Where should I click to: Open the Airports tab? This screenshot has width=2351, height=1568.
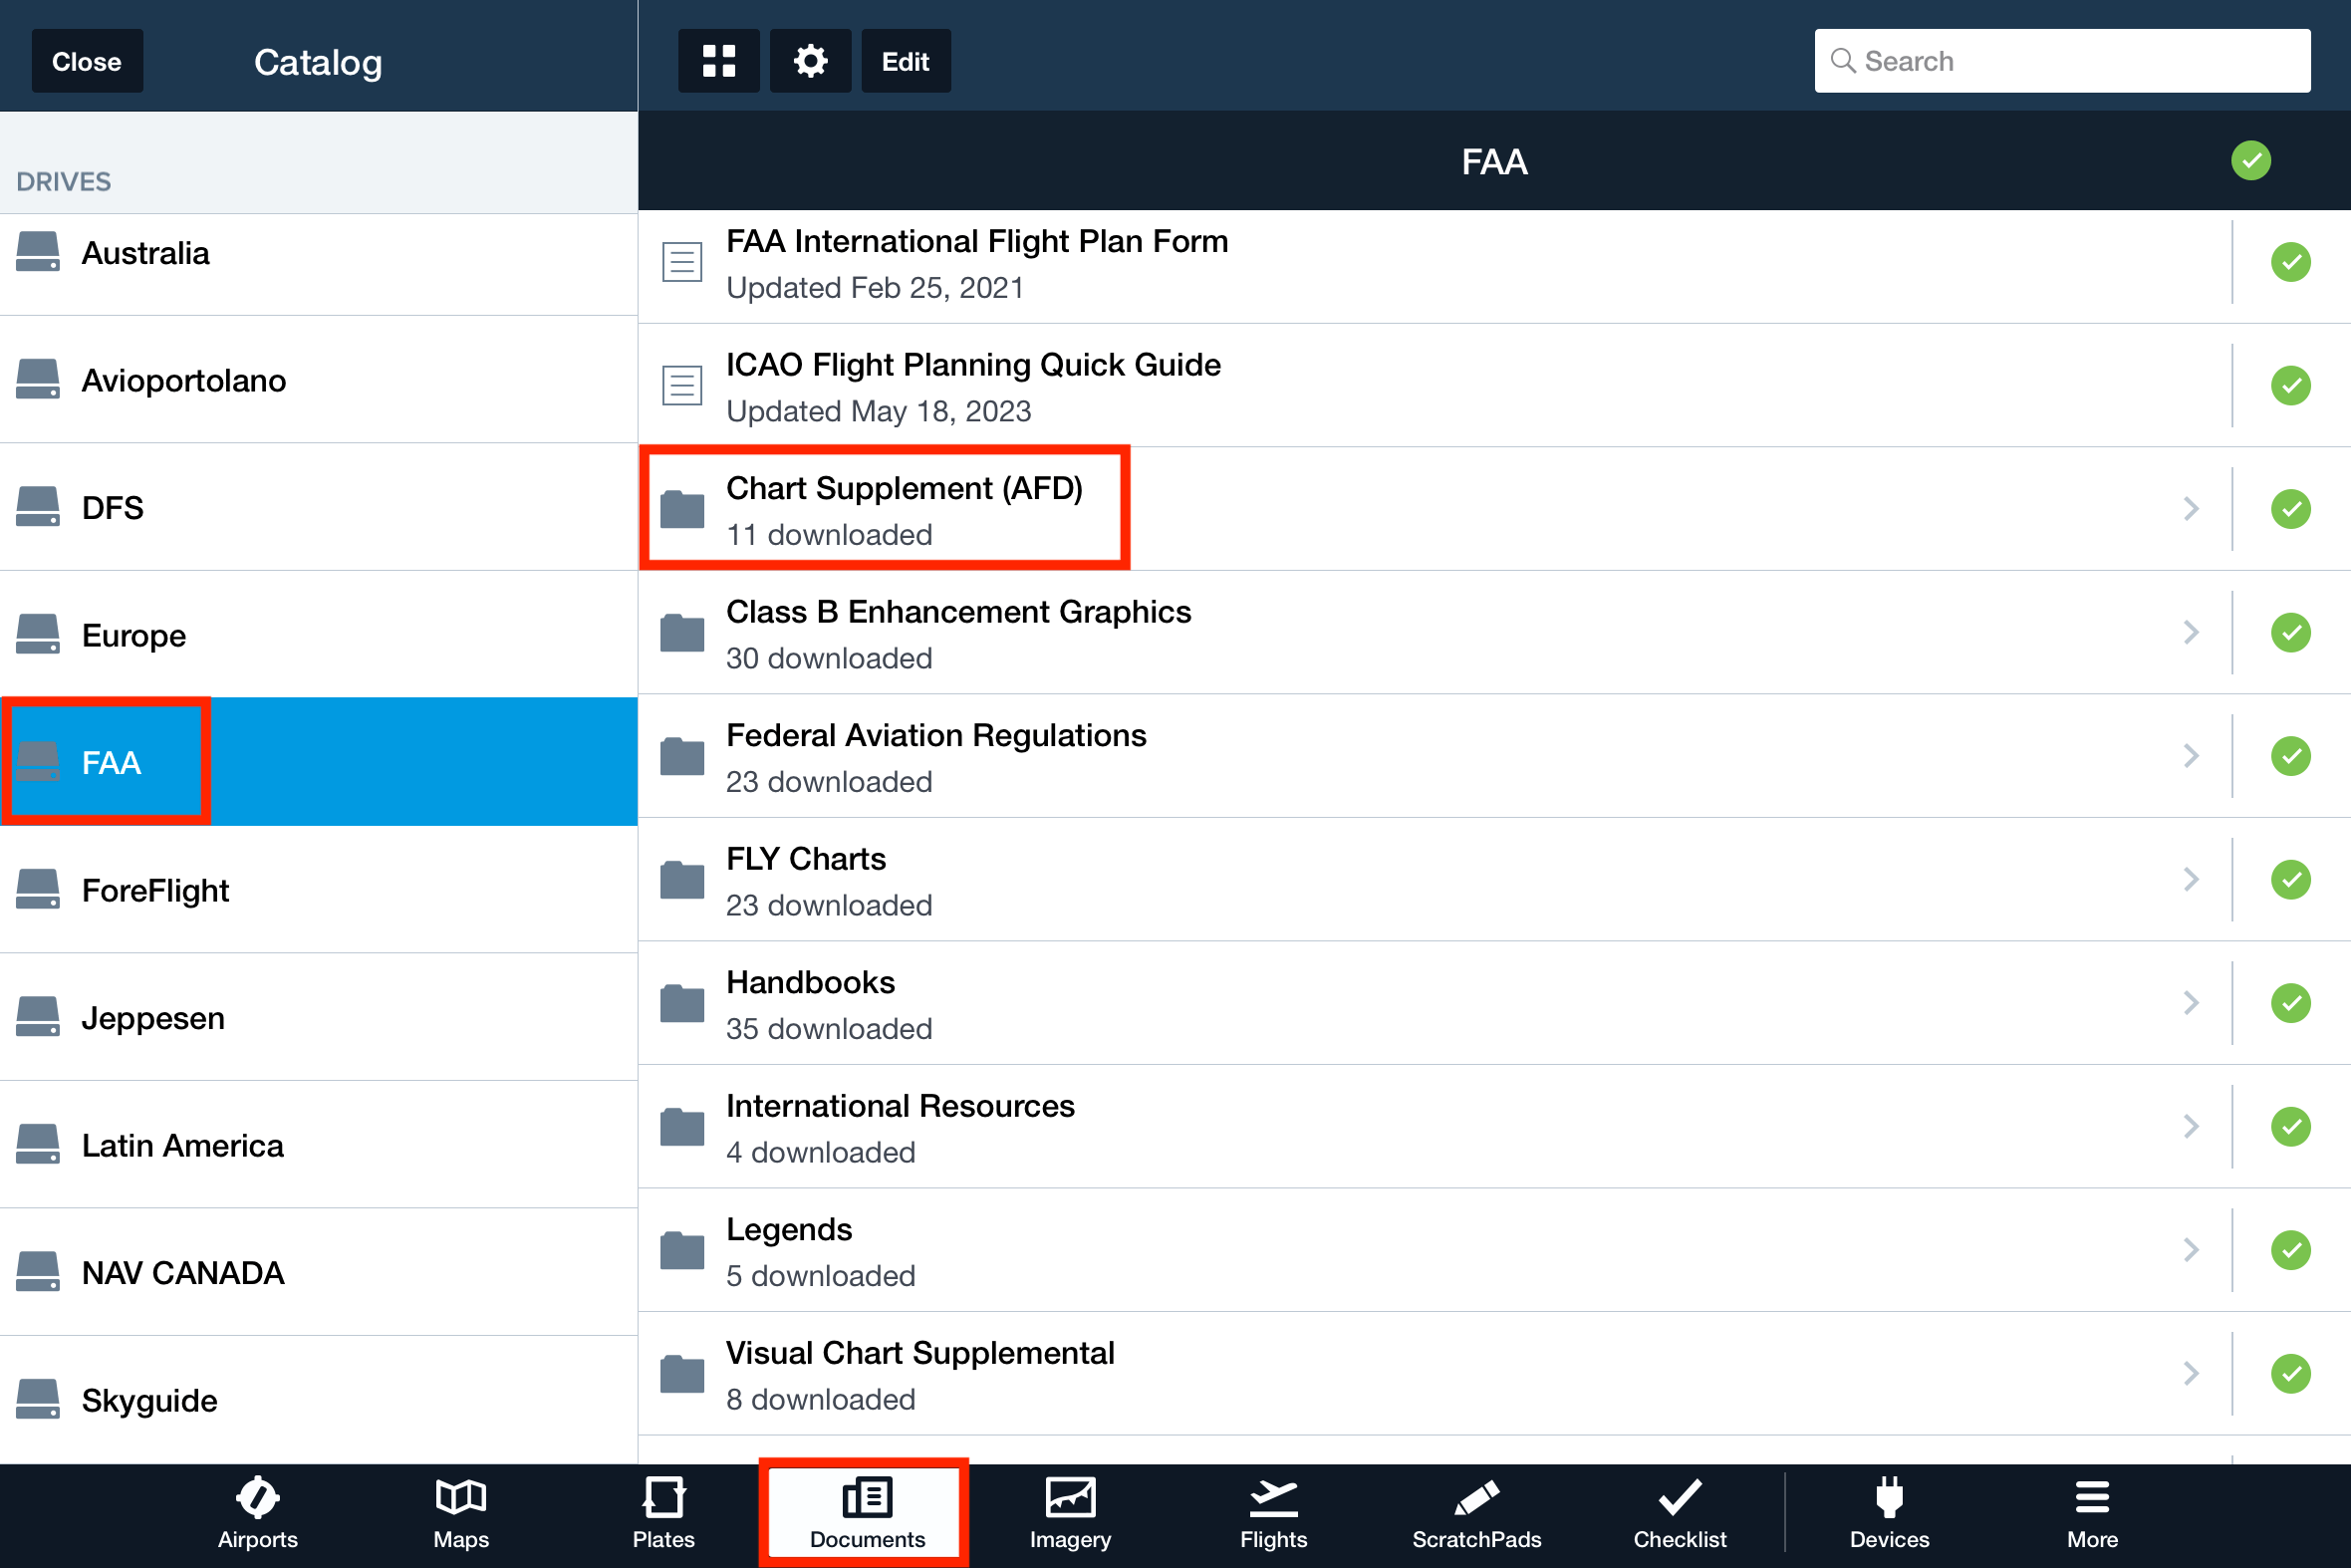point(257,1514)
